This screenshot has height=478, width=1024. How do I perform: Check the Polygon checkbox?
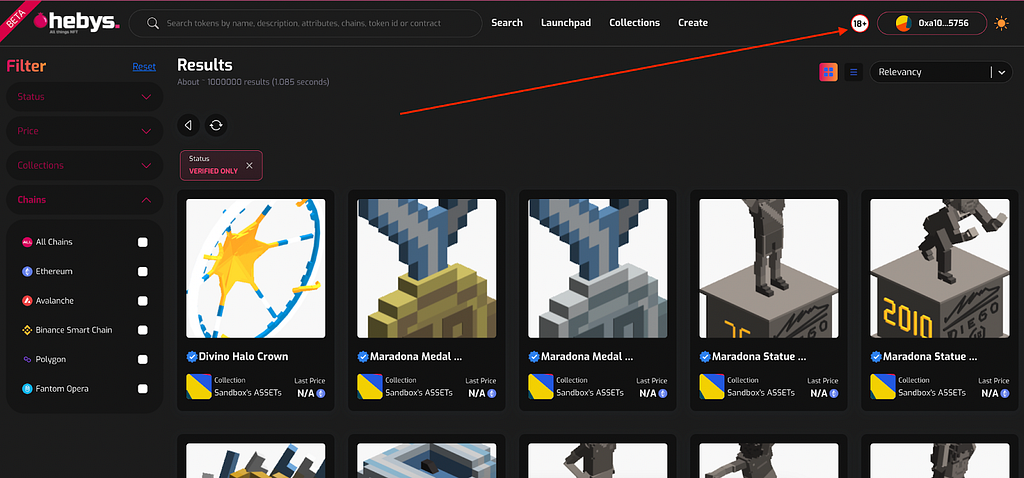pos(142,360)
